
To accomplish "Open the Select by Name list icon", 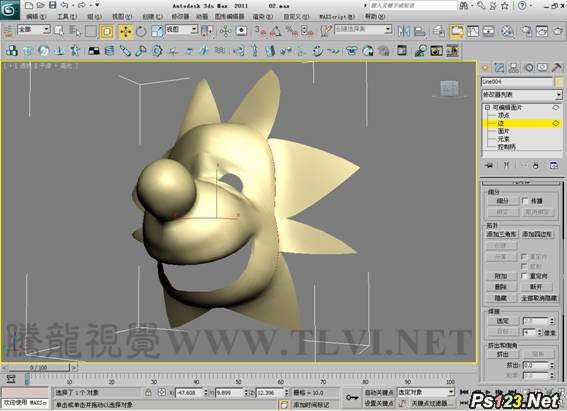I will (x=75, y=31).
